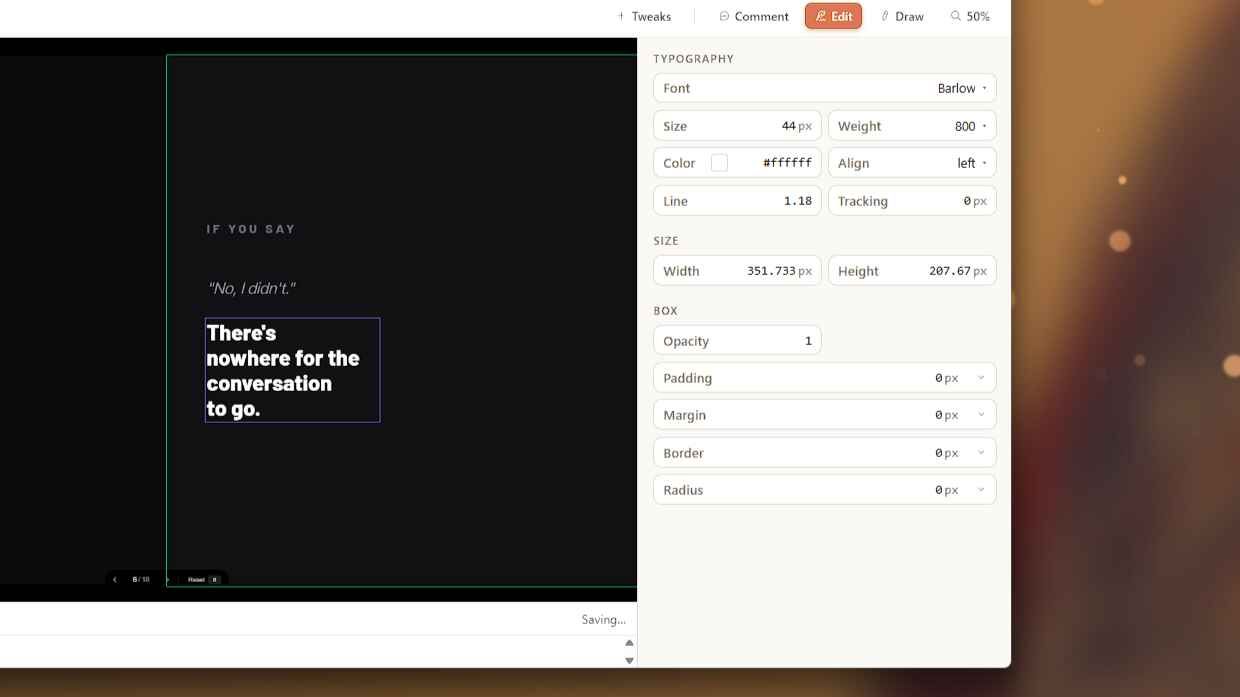Expand the Padding options chevron

[981, 378]
